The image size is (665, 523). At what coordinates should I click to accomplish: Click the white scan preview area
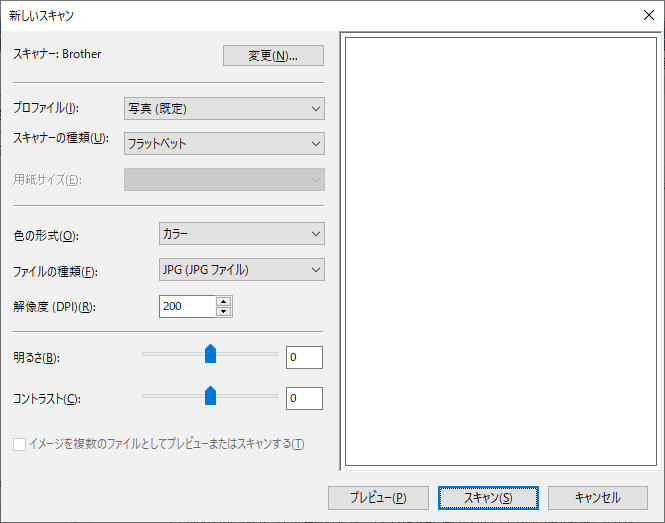(x=501, y=252)
